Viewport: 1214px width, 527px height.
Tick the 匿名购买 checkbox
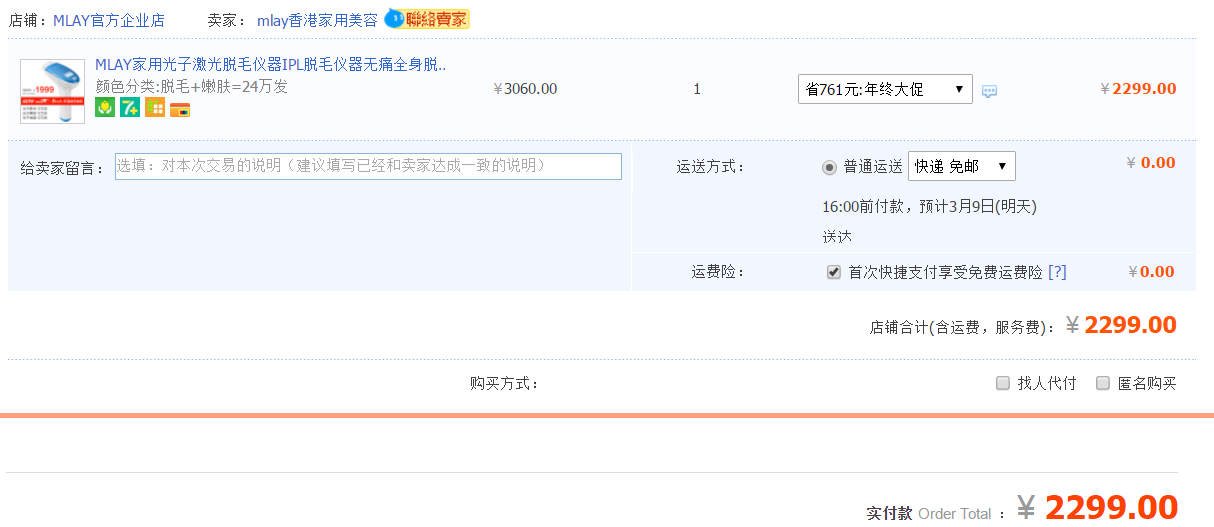[1103, 383]
